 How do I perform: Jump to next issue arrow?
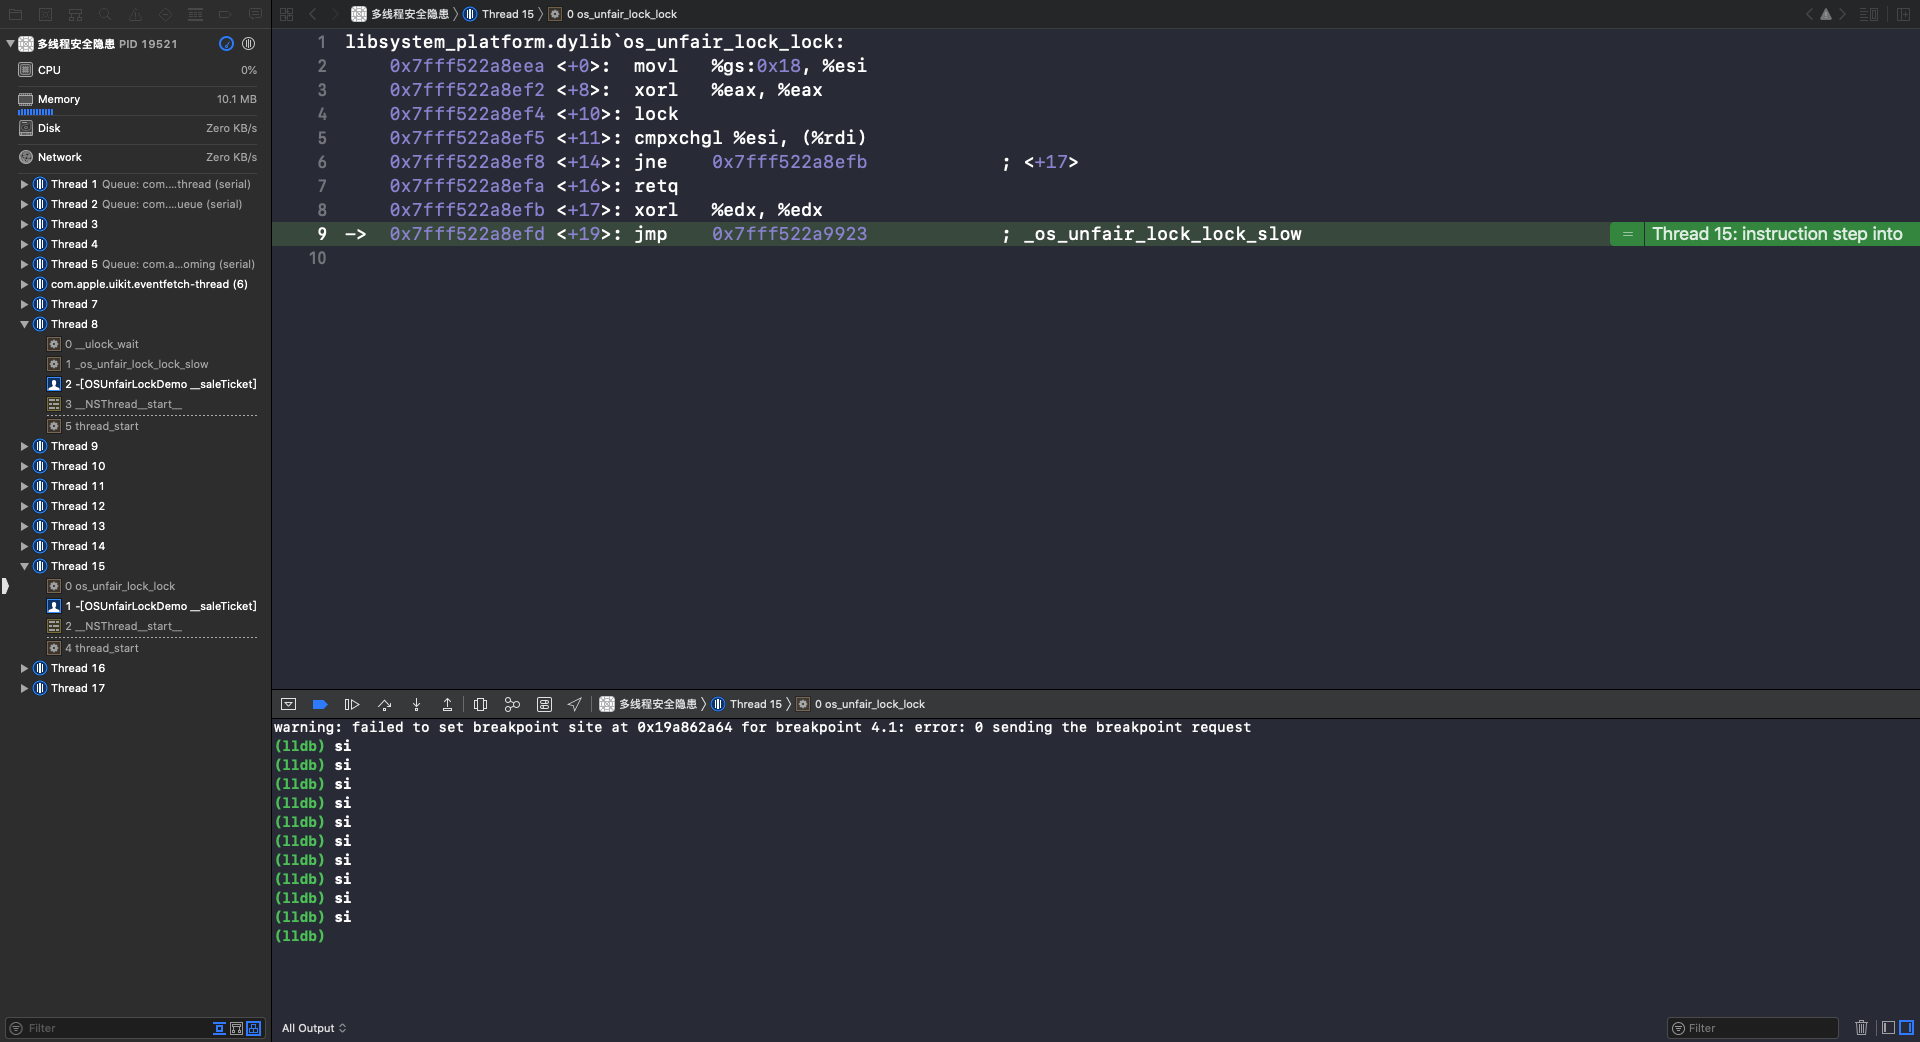point(1842,14)
